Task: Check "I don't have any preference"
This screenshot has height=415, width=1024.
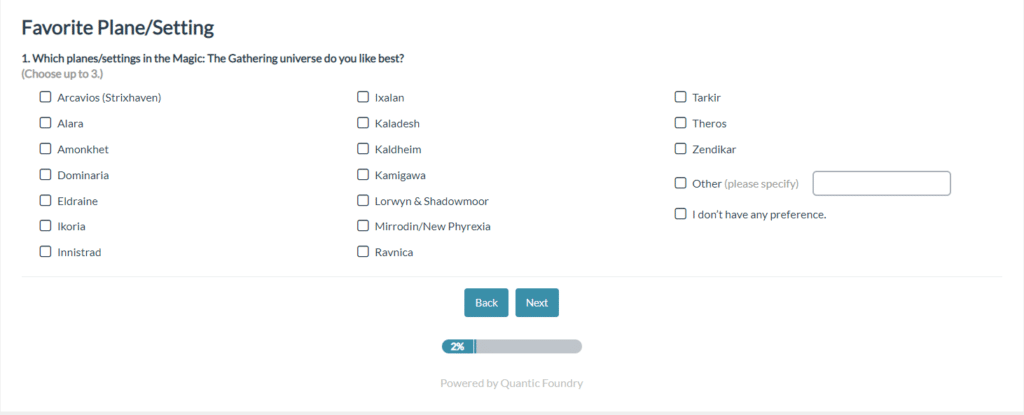Action: 681,214
